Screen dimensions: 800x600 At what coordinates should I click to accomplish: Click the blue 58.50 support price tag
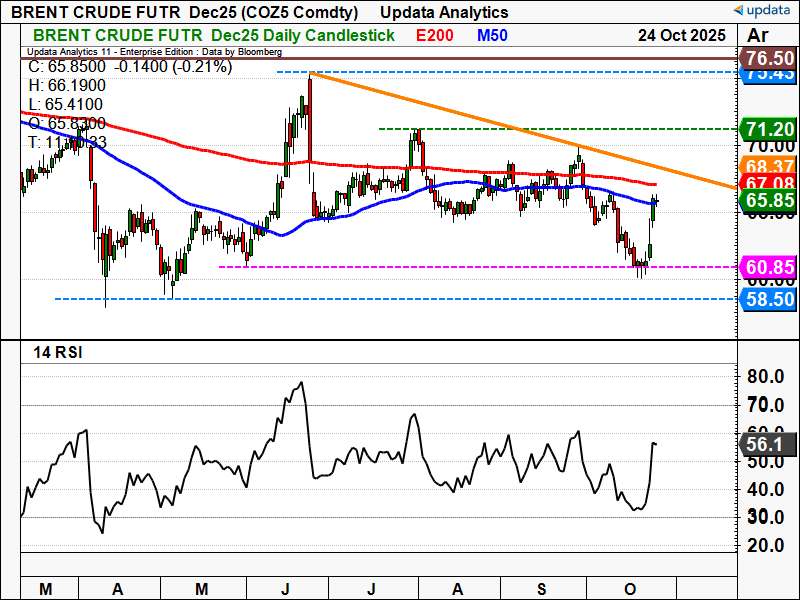tap(770, 299)
